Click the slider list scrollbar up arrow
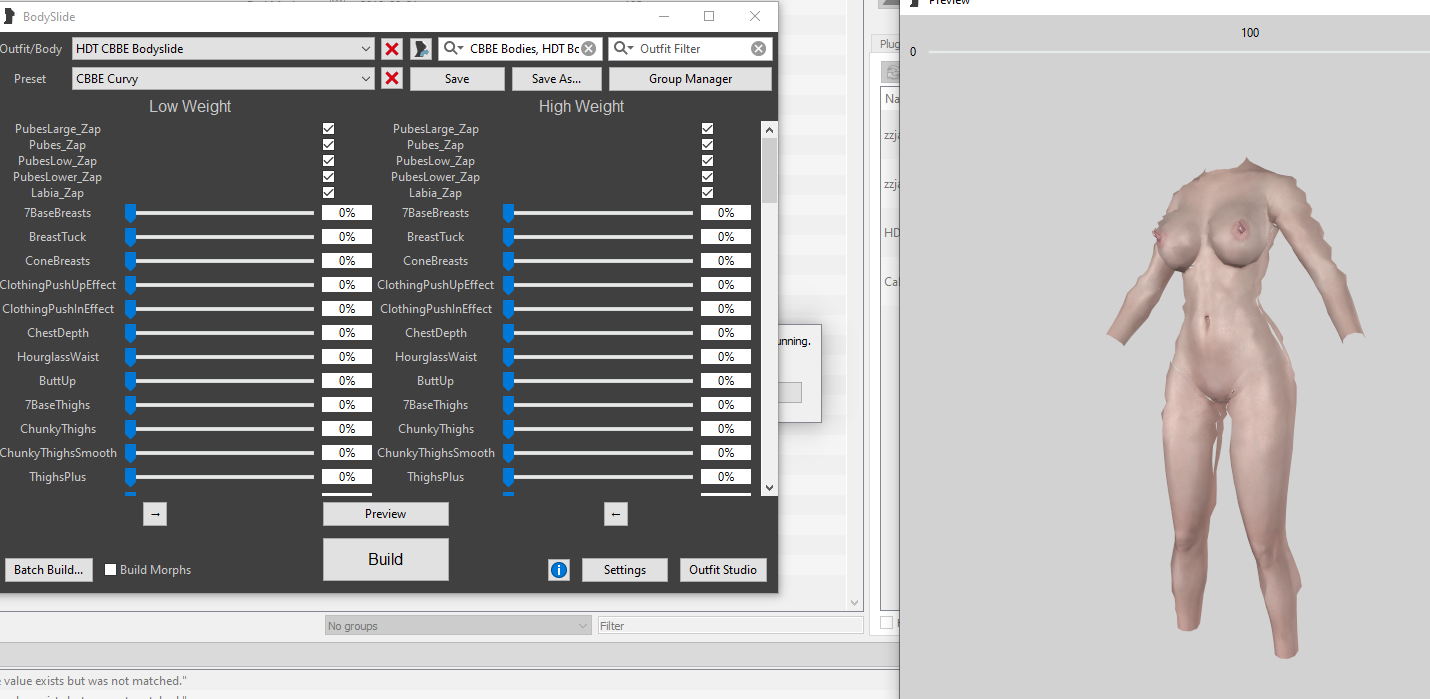The width and height of the screenshot is (1430, 699). [x=769, y=129]
